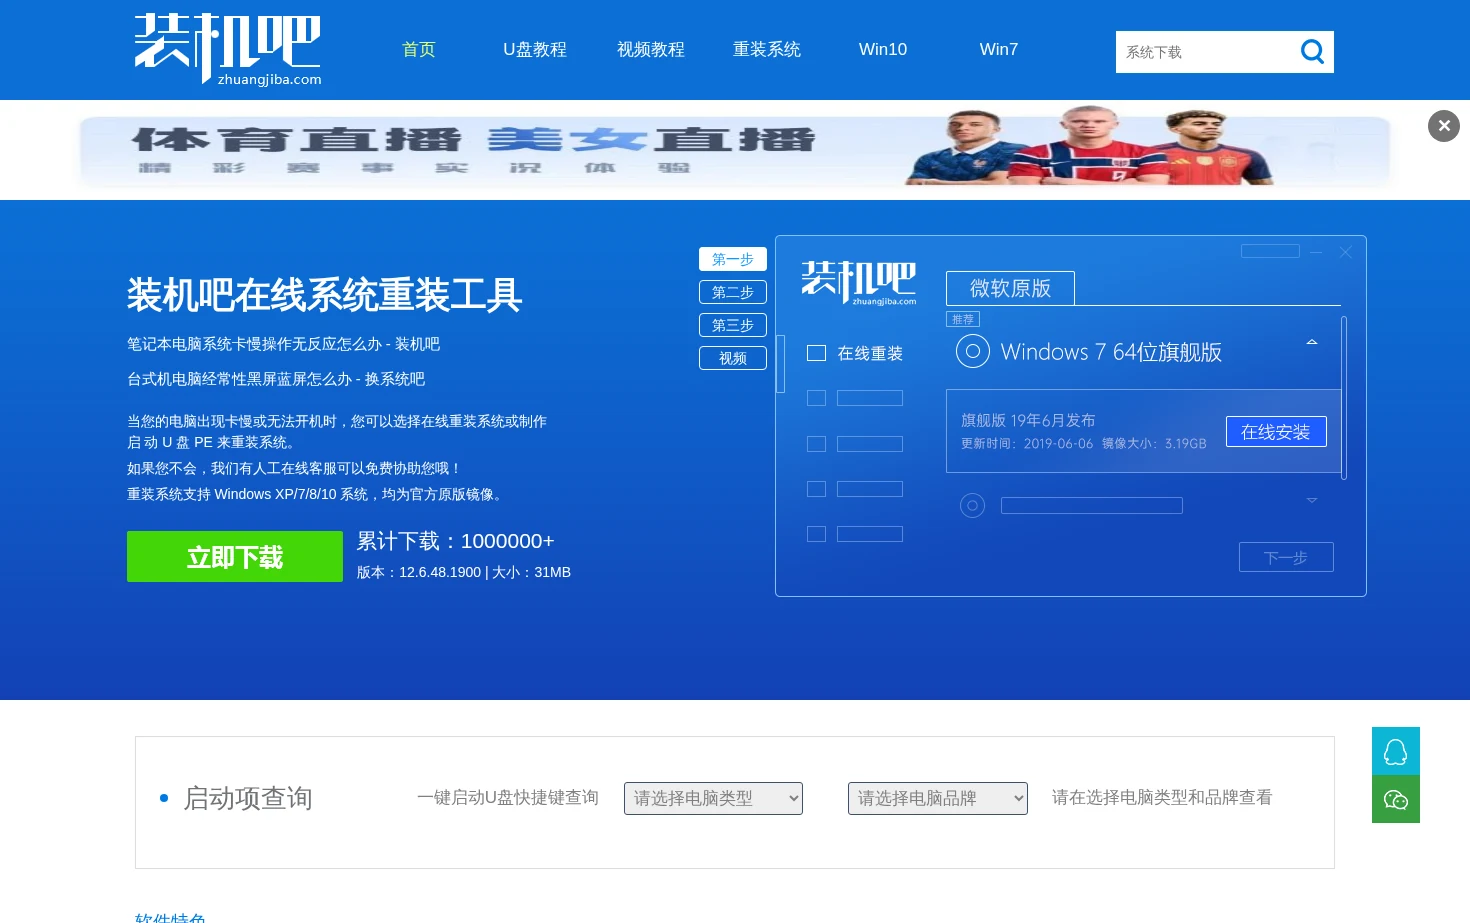Click the green 立即下载 button
1470x923 pixels.
(x=235, y=556)
